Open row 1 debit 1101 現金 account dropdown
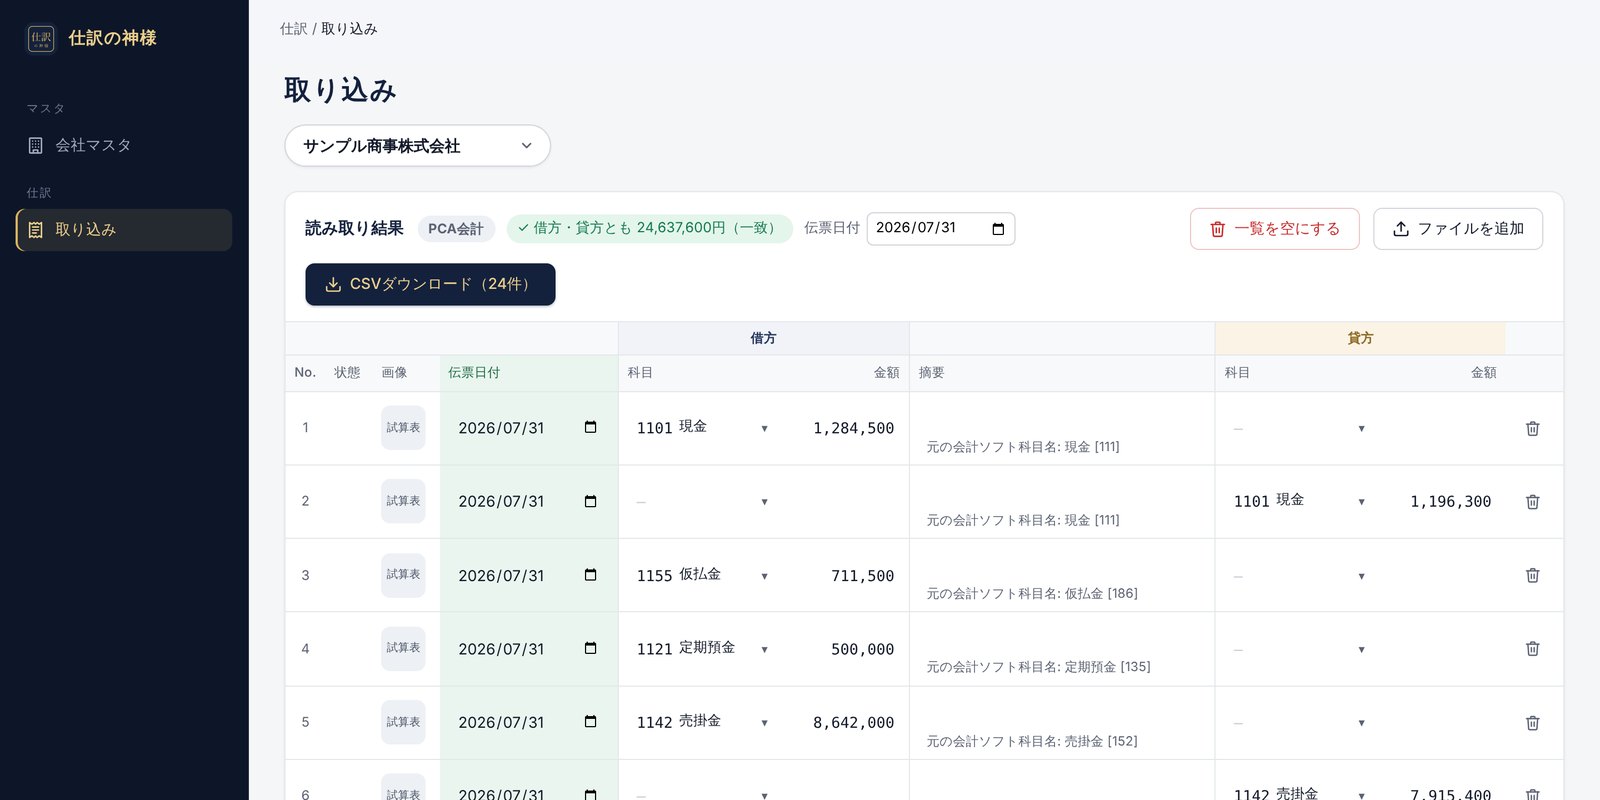This screenshot has width=1600, height=800. 702,428
